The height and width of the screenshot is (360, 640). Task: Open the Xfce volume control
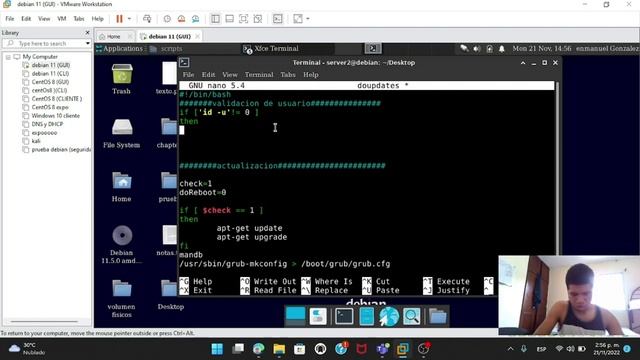[476, 49]
